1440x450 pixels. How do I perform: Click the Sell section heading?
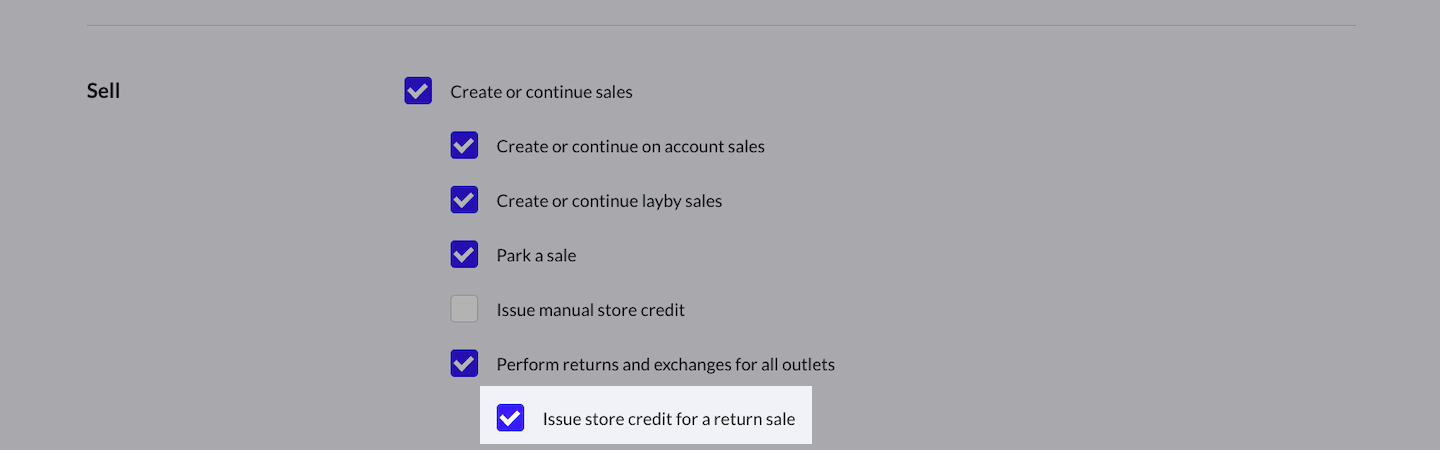(103, 91)
